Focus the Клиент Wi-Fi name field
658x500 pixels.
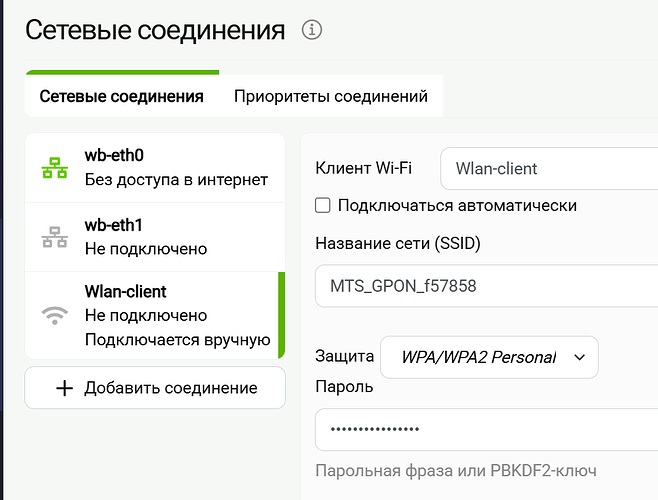click(549, 168)
